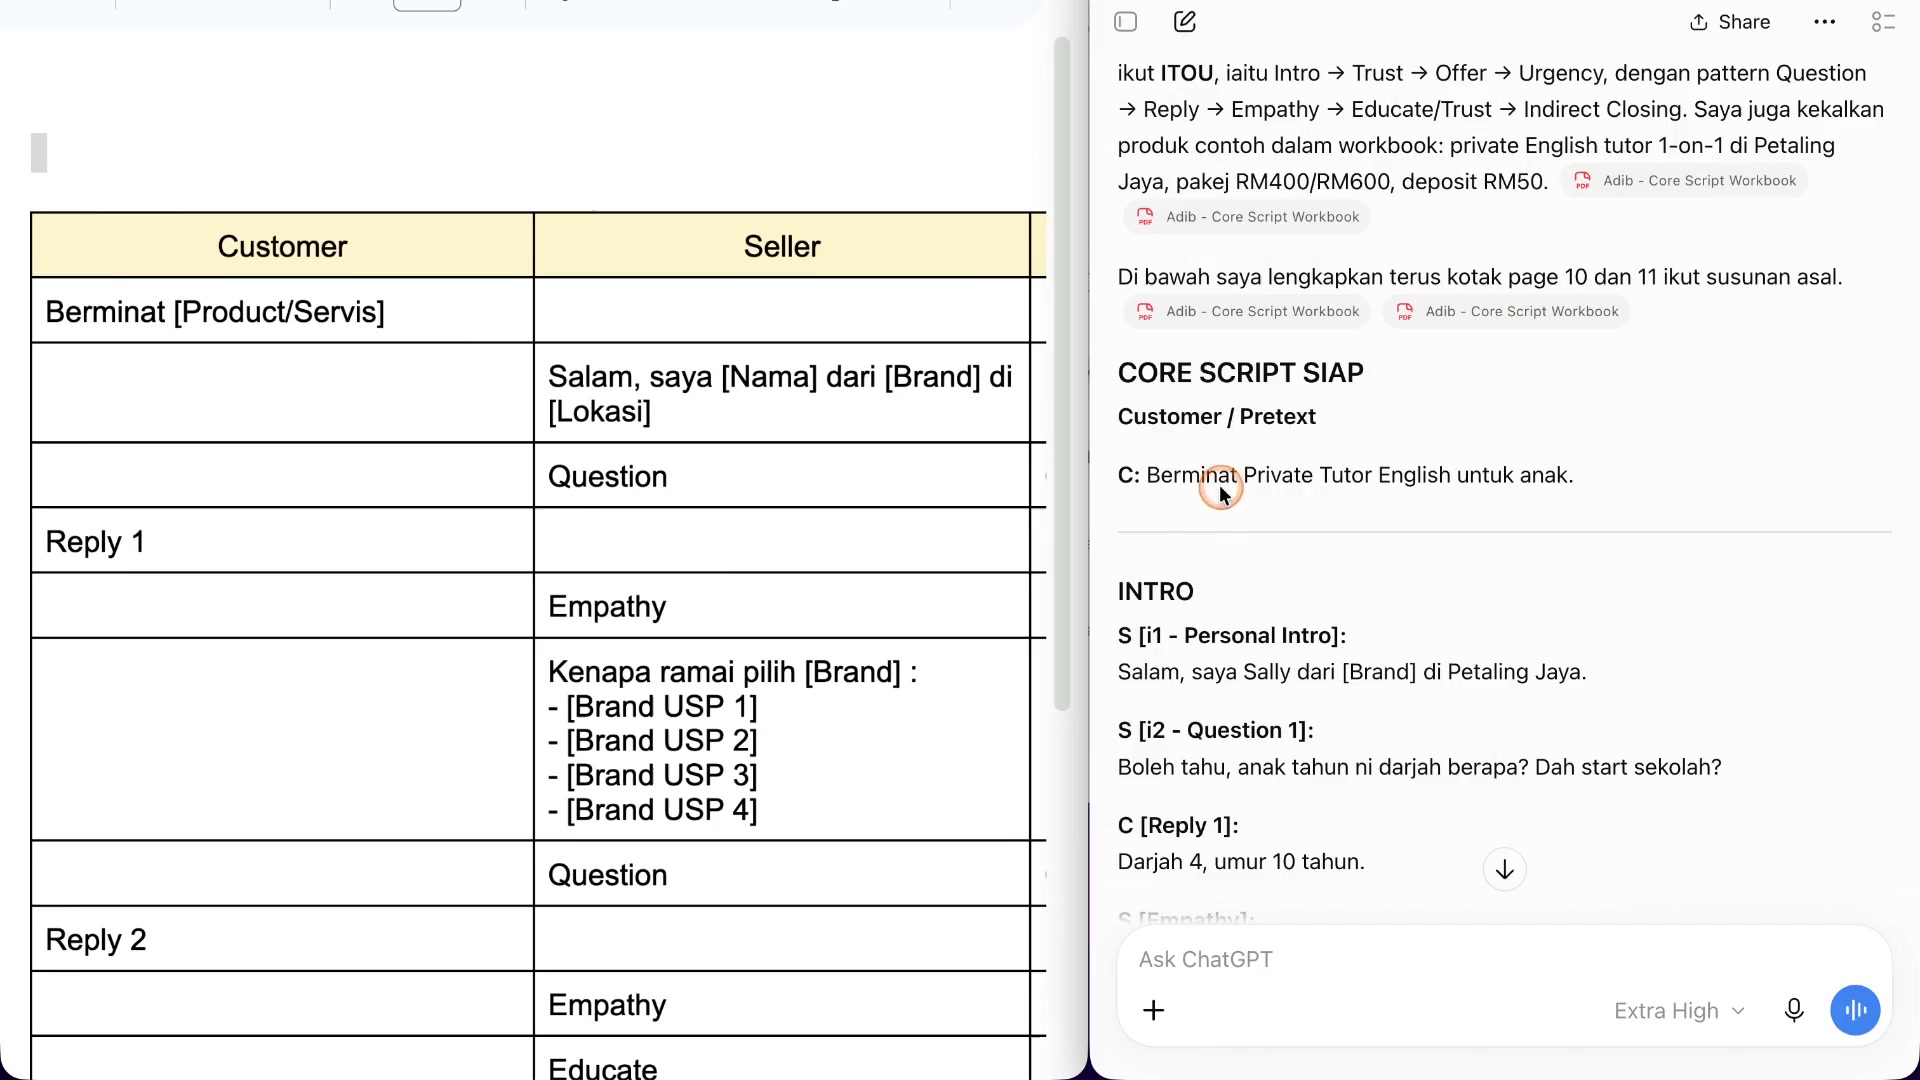
Task: Share this ChatGPT conversation
Action: tap(1730, 22)
